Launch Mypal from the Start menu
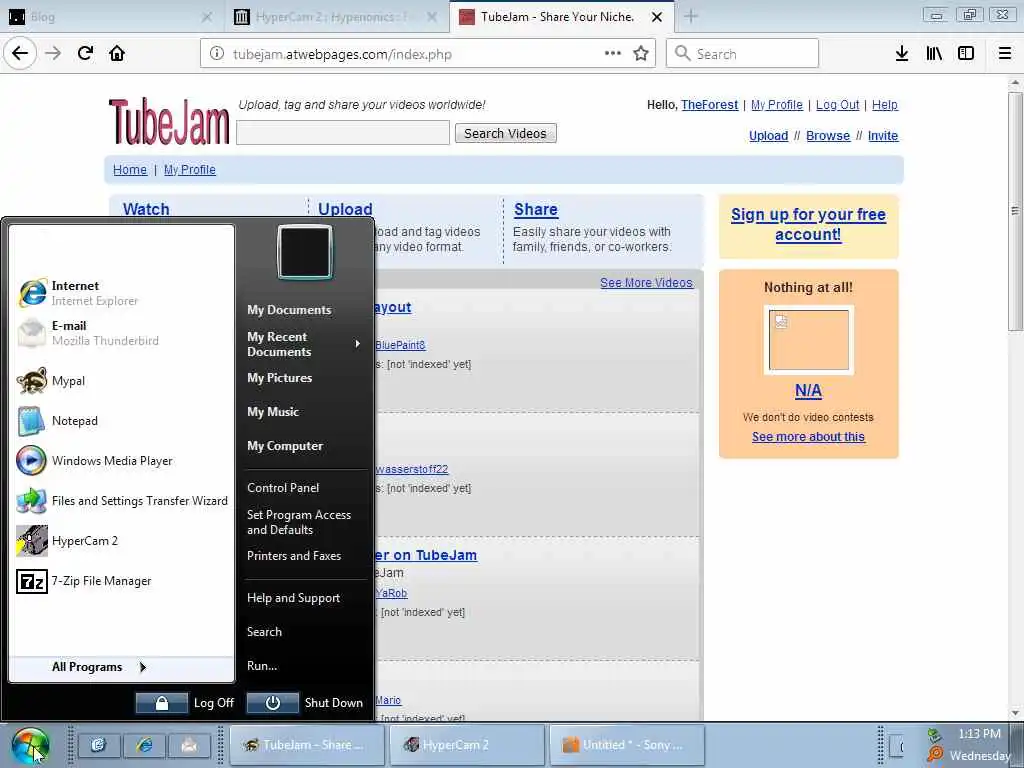Viewport: 1024px width, 768px height. click(x=122, y=381)
